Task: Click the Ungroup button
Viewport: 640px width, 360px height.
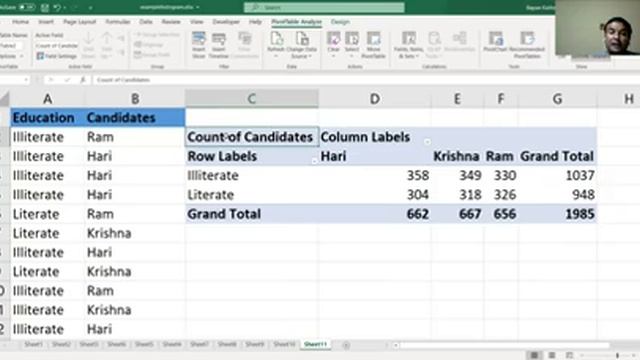Action: [149, 44]
